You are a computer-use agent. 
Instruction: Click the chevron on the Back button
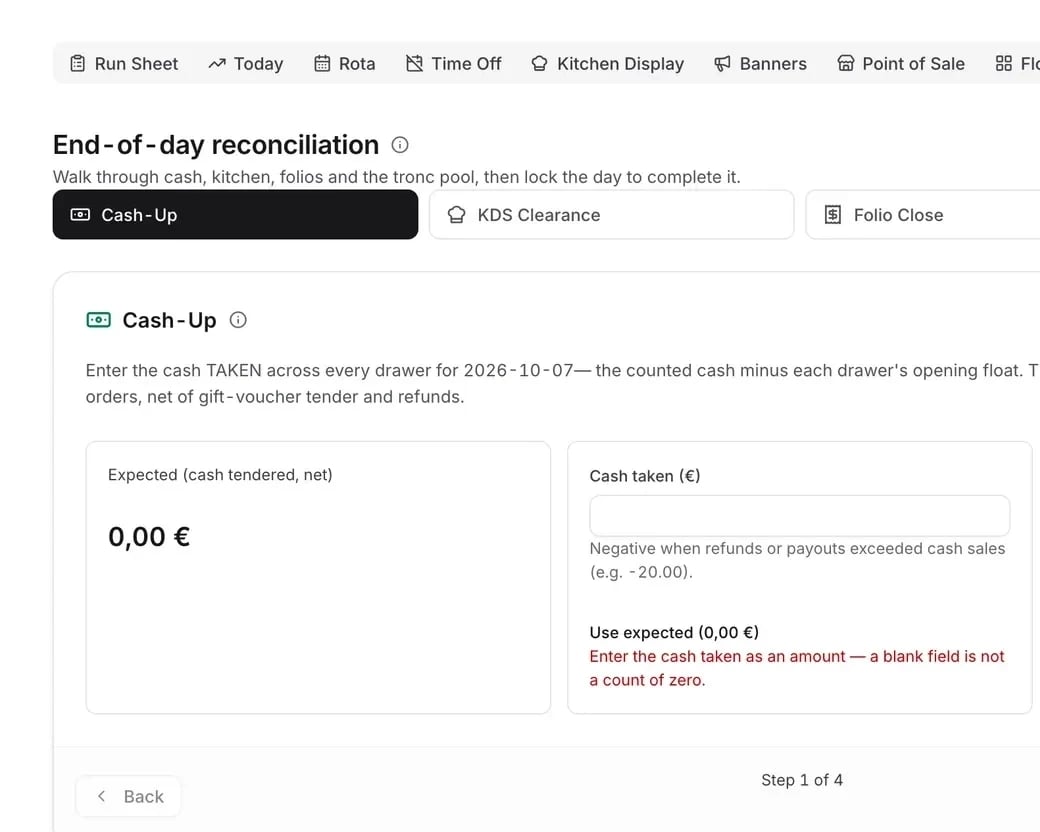[x=101, y=796]
